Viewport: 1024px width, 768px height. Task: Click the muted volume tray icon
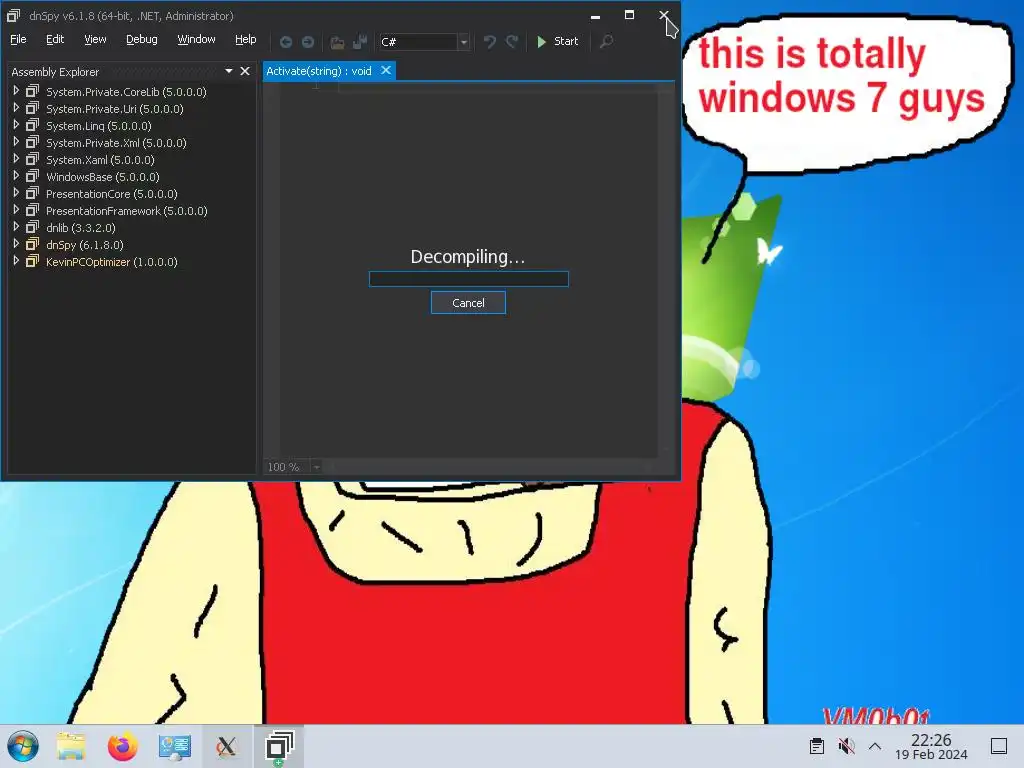846,746
